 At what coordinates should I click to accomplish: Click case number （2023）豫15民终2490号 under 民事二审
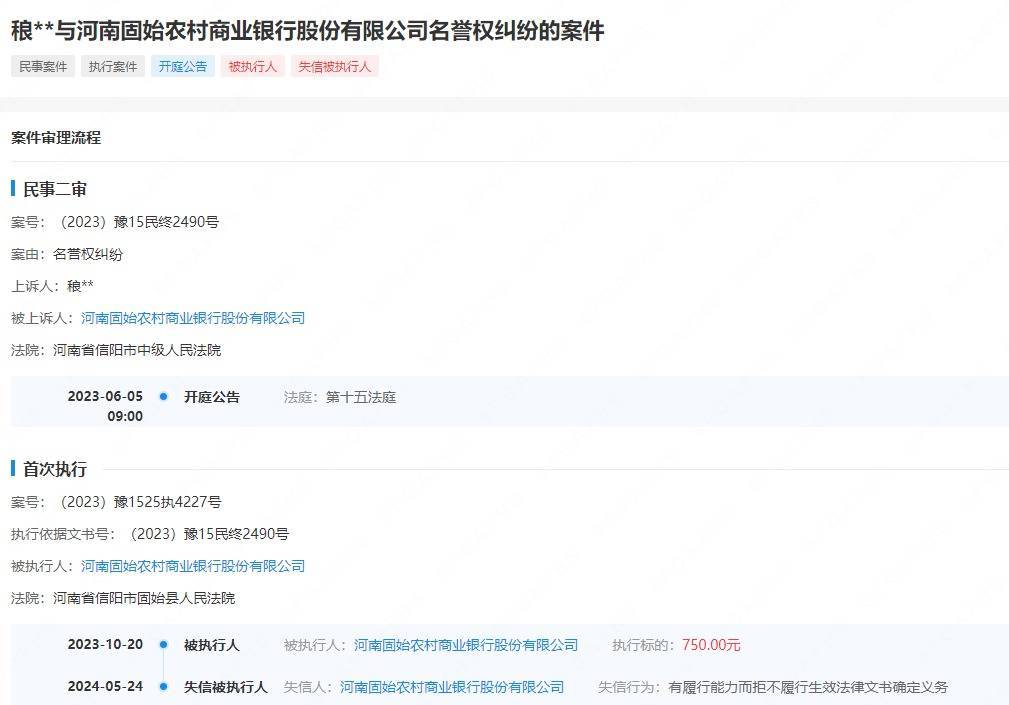coord(136,222)
